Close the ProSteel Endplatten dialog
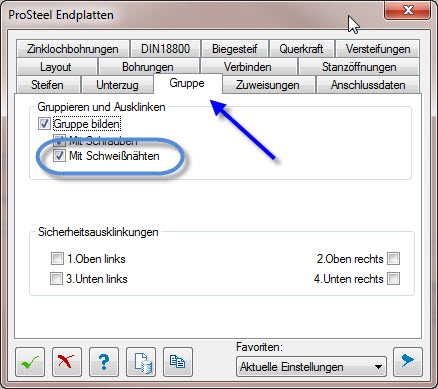 (x=408, y=10)
